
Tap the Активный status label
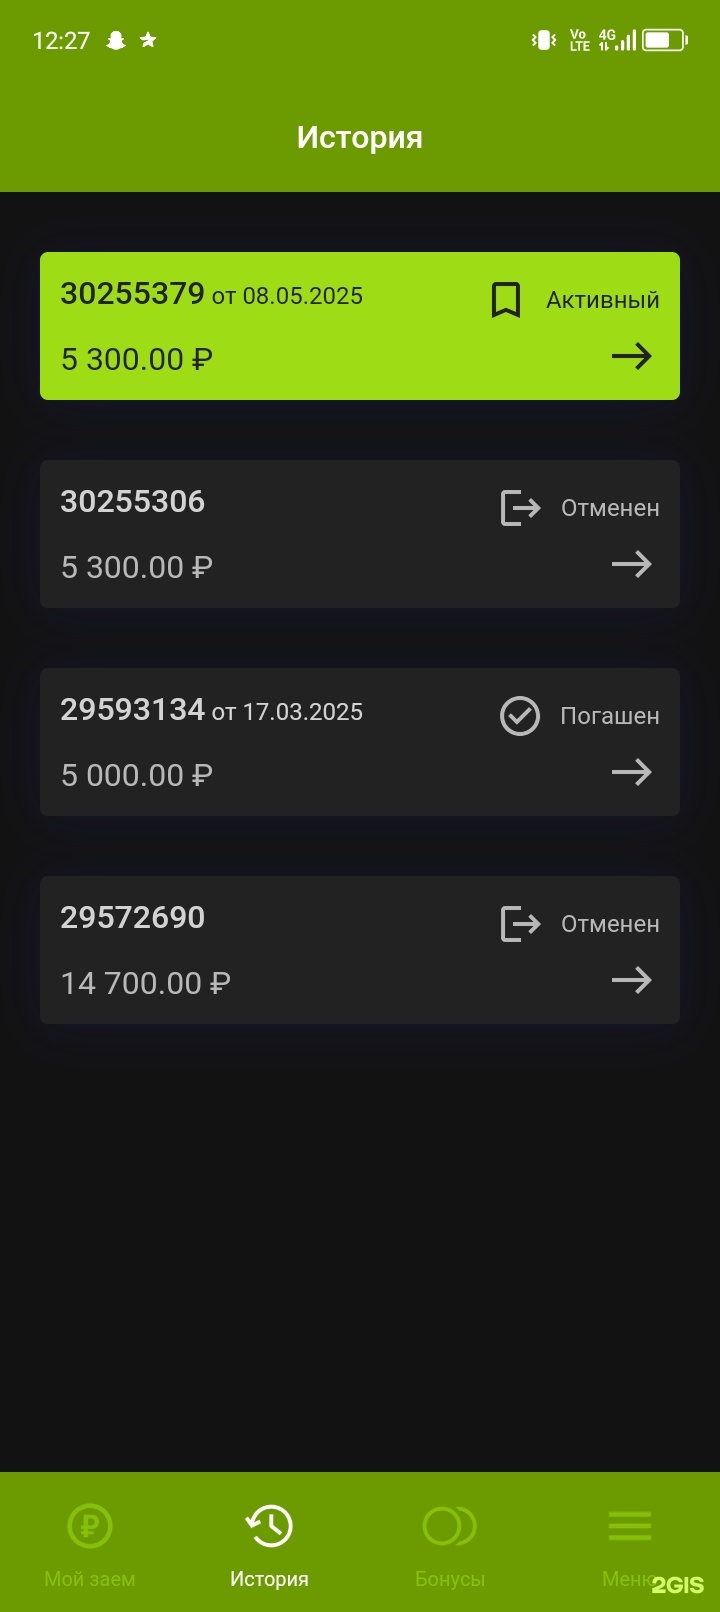point(603,300)
